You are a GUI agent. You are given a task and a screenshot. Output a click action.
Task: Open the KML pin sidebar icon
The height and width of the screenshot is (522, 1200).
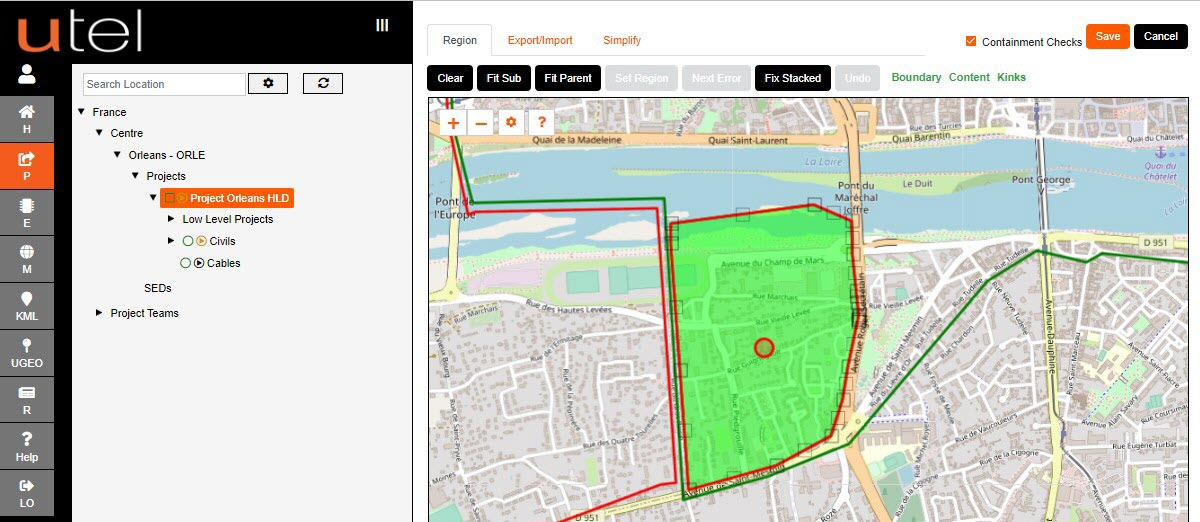pos(27,307)
